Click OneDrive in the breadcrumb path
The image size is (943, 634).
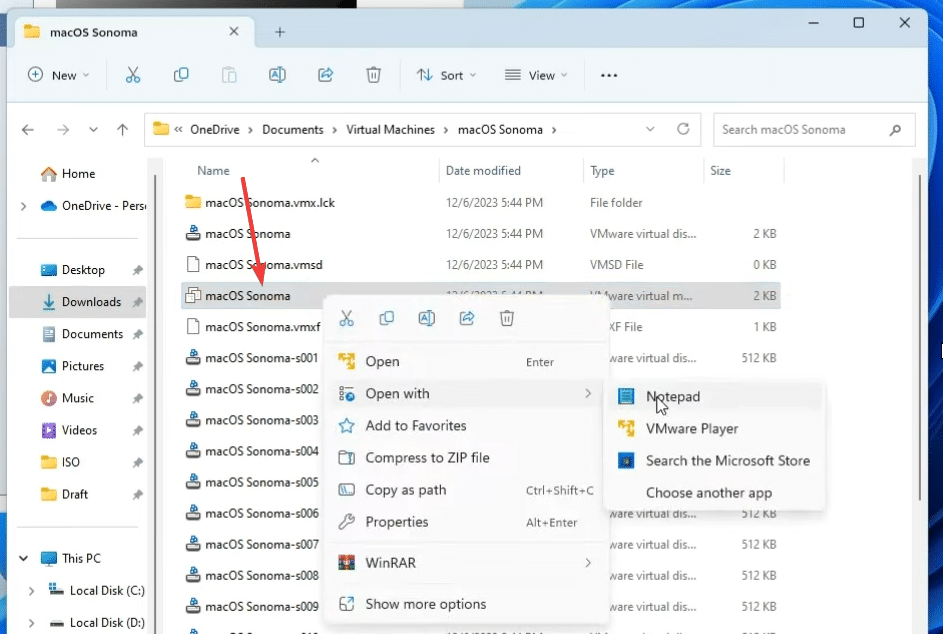click(x=215, y=129)
